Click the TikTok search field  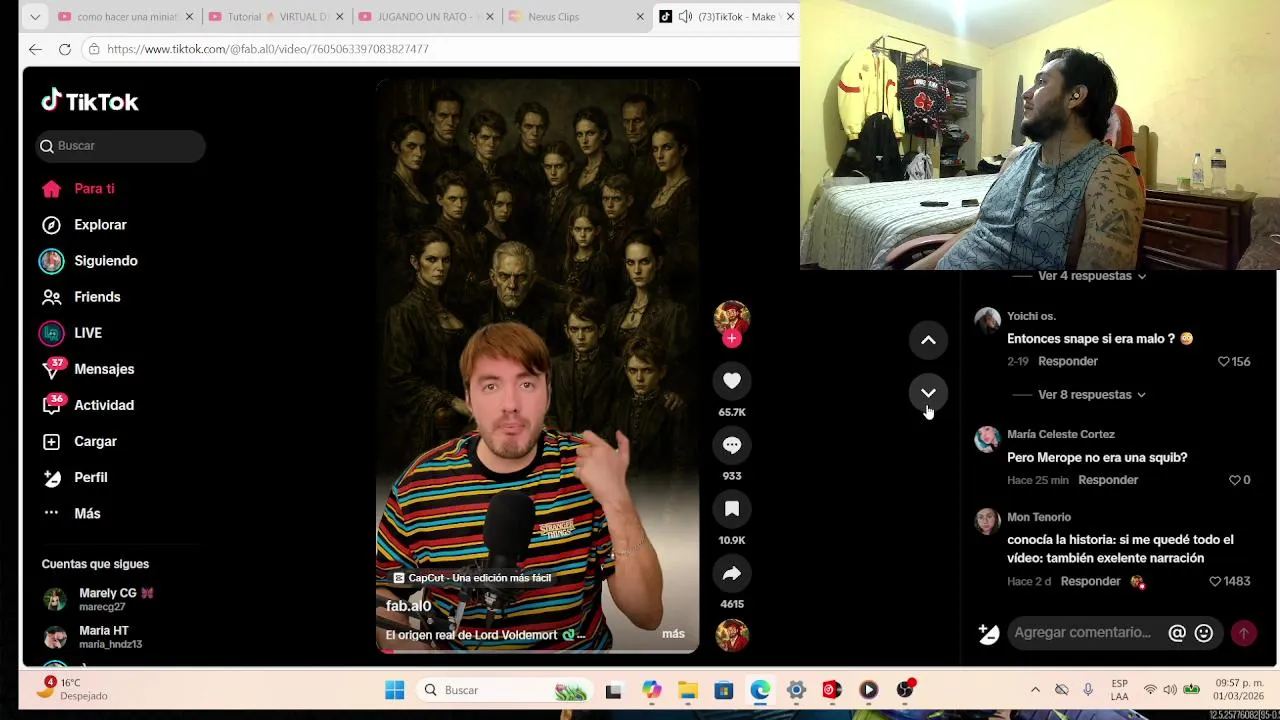coord(120,146)
